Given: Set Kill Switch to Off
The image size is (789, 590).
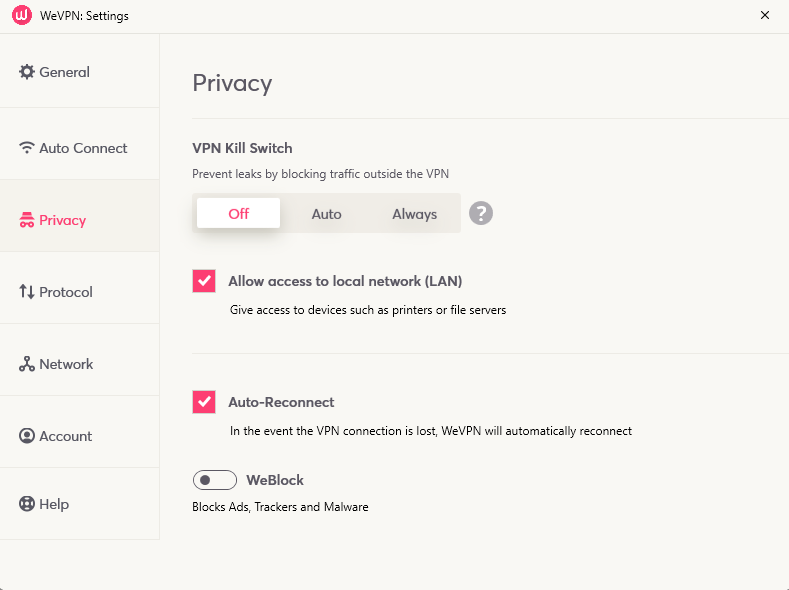Looking at the screenshot, I should tap(239, 213).
